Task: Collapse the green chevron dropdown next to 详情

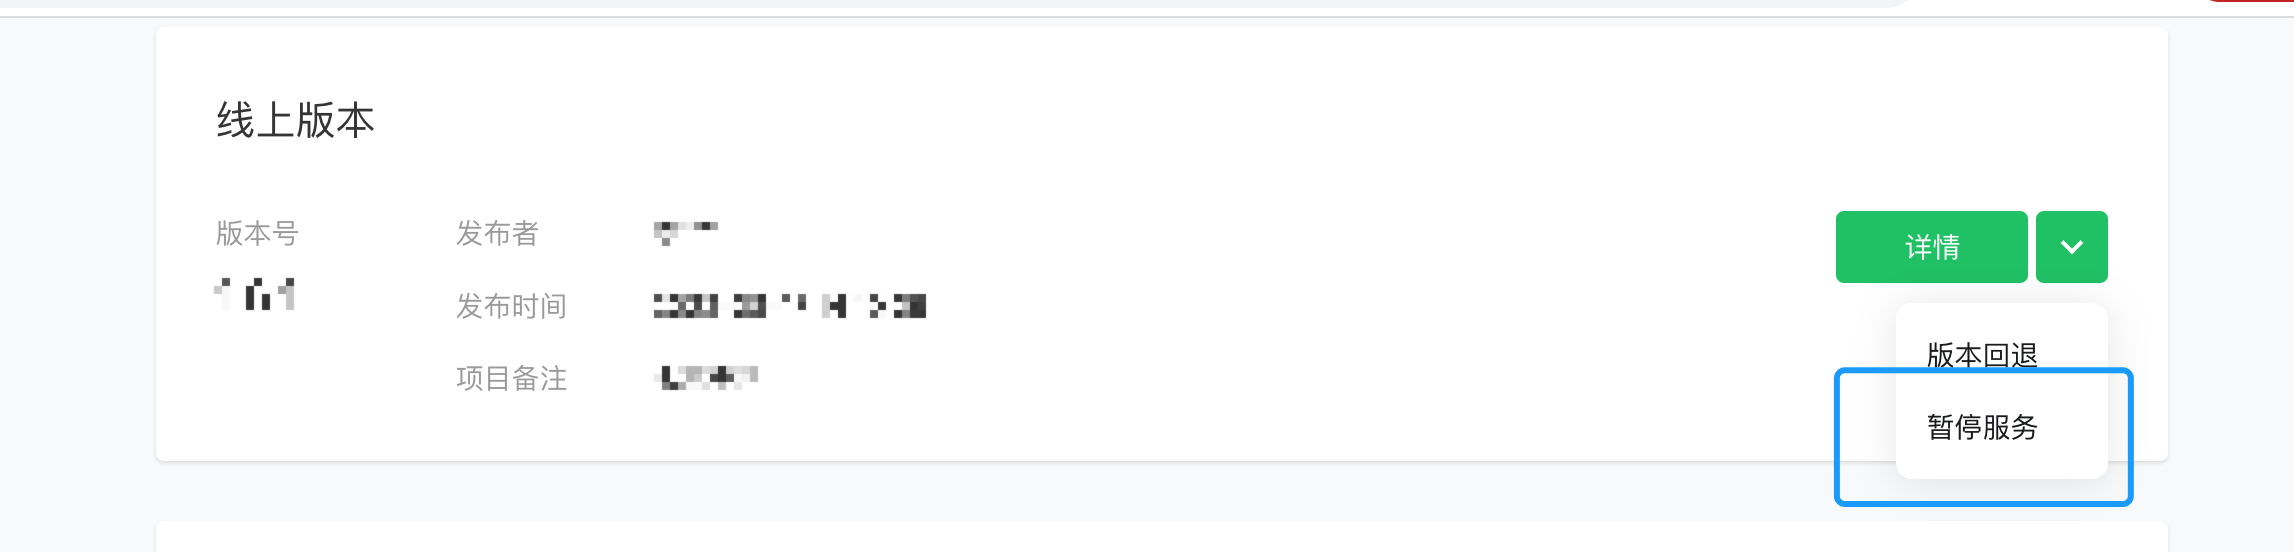Action: pyautogui.click(x=2072, y=247)
